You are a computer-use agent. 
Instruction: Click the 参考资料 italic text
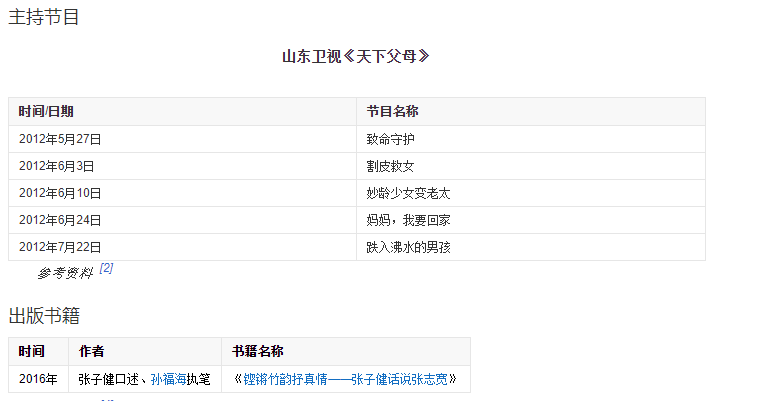tap(65, 273)
